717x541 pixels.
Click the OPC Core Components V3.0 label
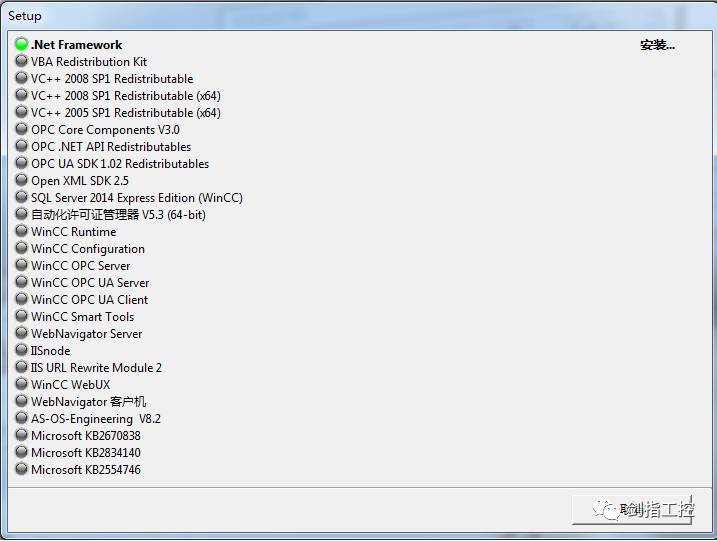pyautogui.click(x=105, y=130)
